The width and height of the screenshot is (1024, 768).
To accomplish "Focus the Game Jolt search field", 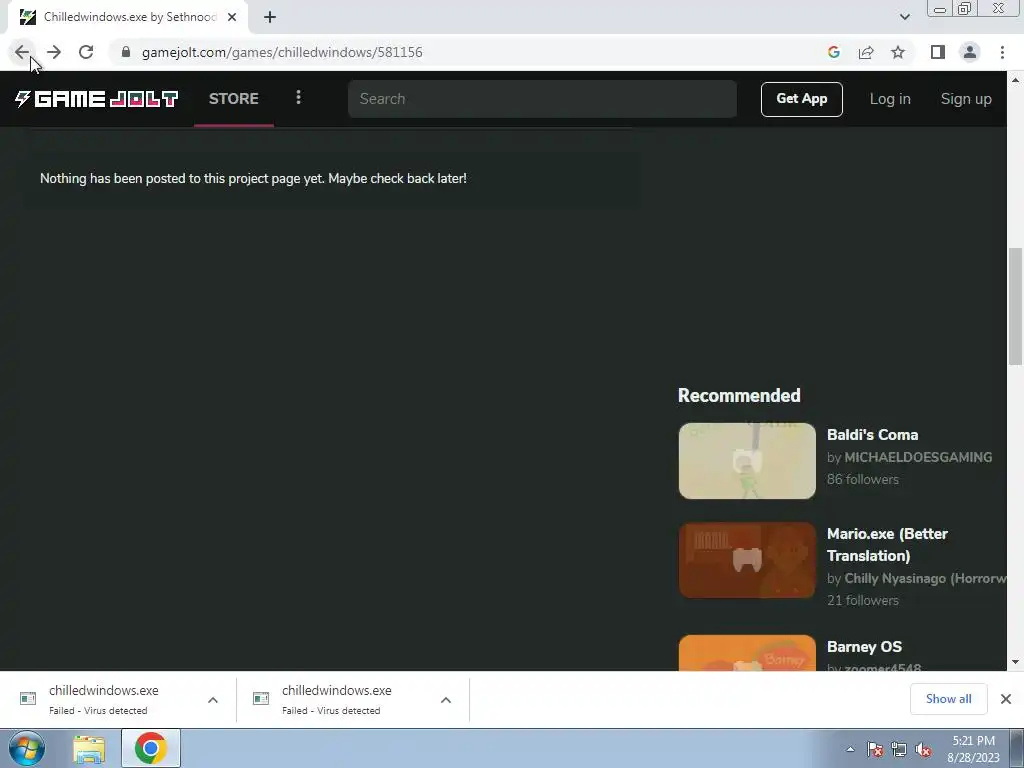I will point(542,99).
